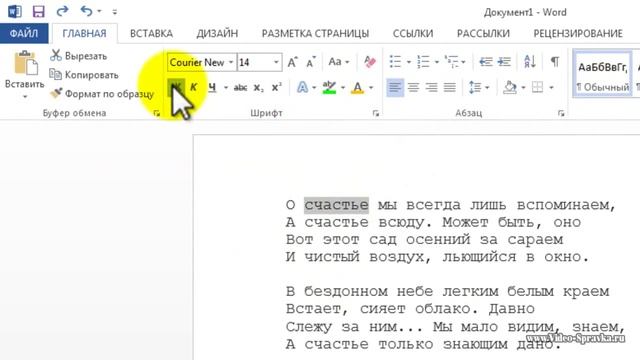
Task: Apply the green text highlight color
Action: [329, 87]
